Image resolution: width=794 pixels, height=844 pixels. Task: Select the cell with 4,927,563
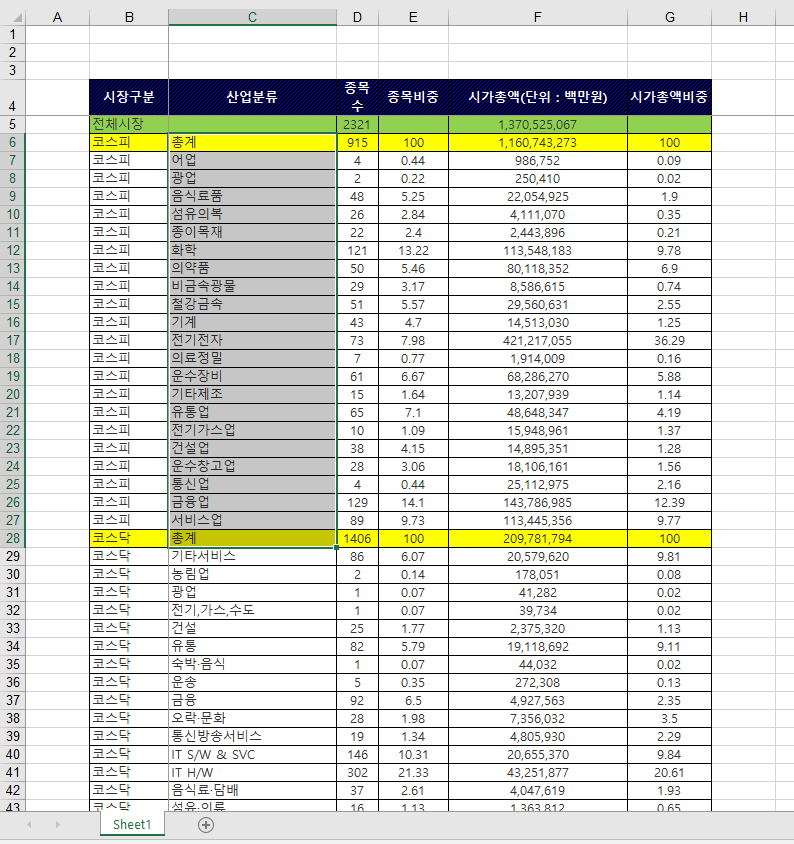[x=537, y=700]
